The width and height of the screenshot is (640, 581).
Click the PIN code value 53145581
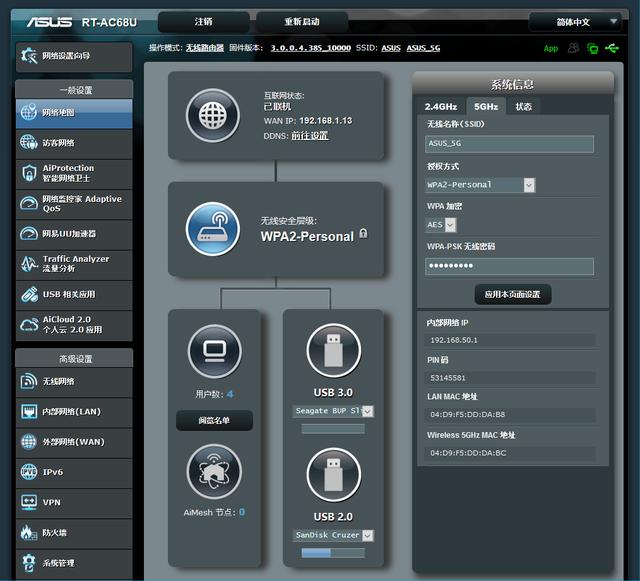point(448,378)
